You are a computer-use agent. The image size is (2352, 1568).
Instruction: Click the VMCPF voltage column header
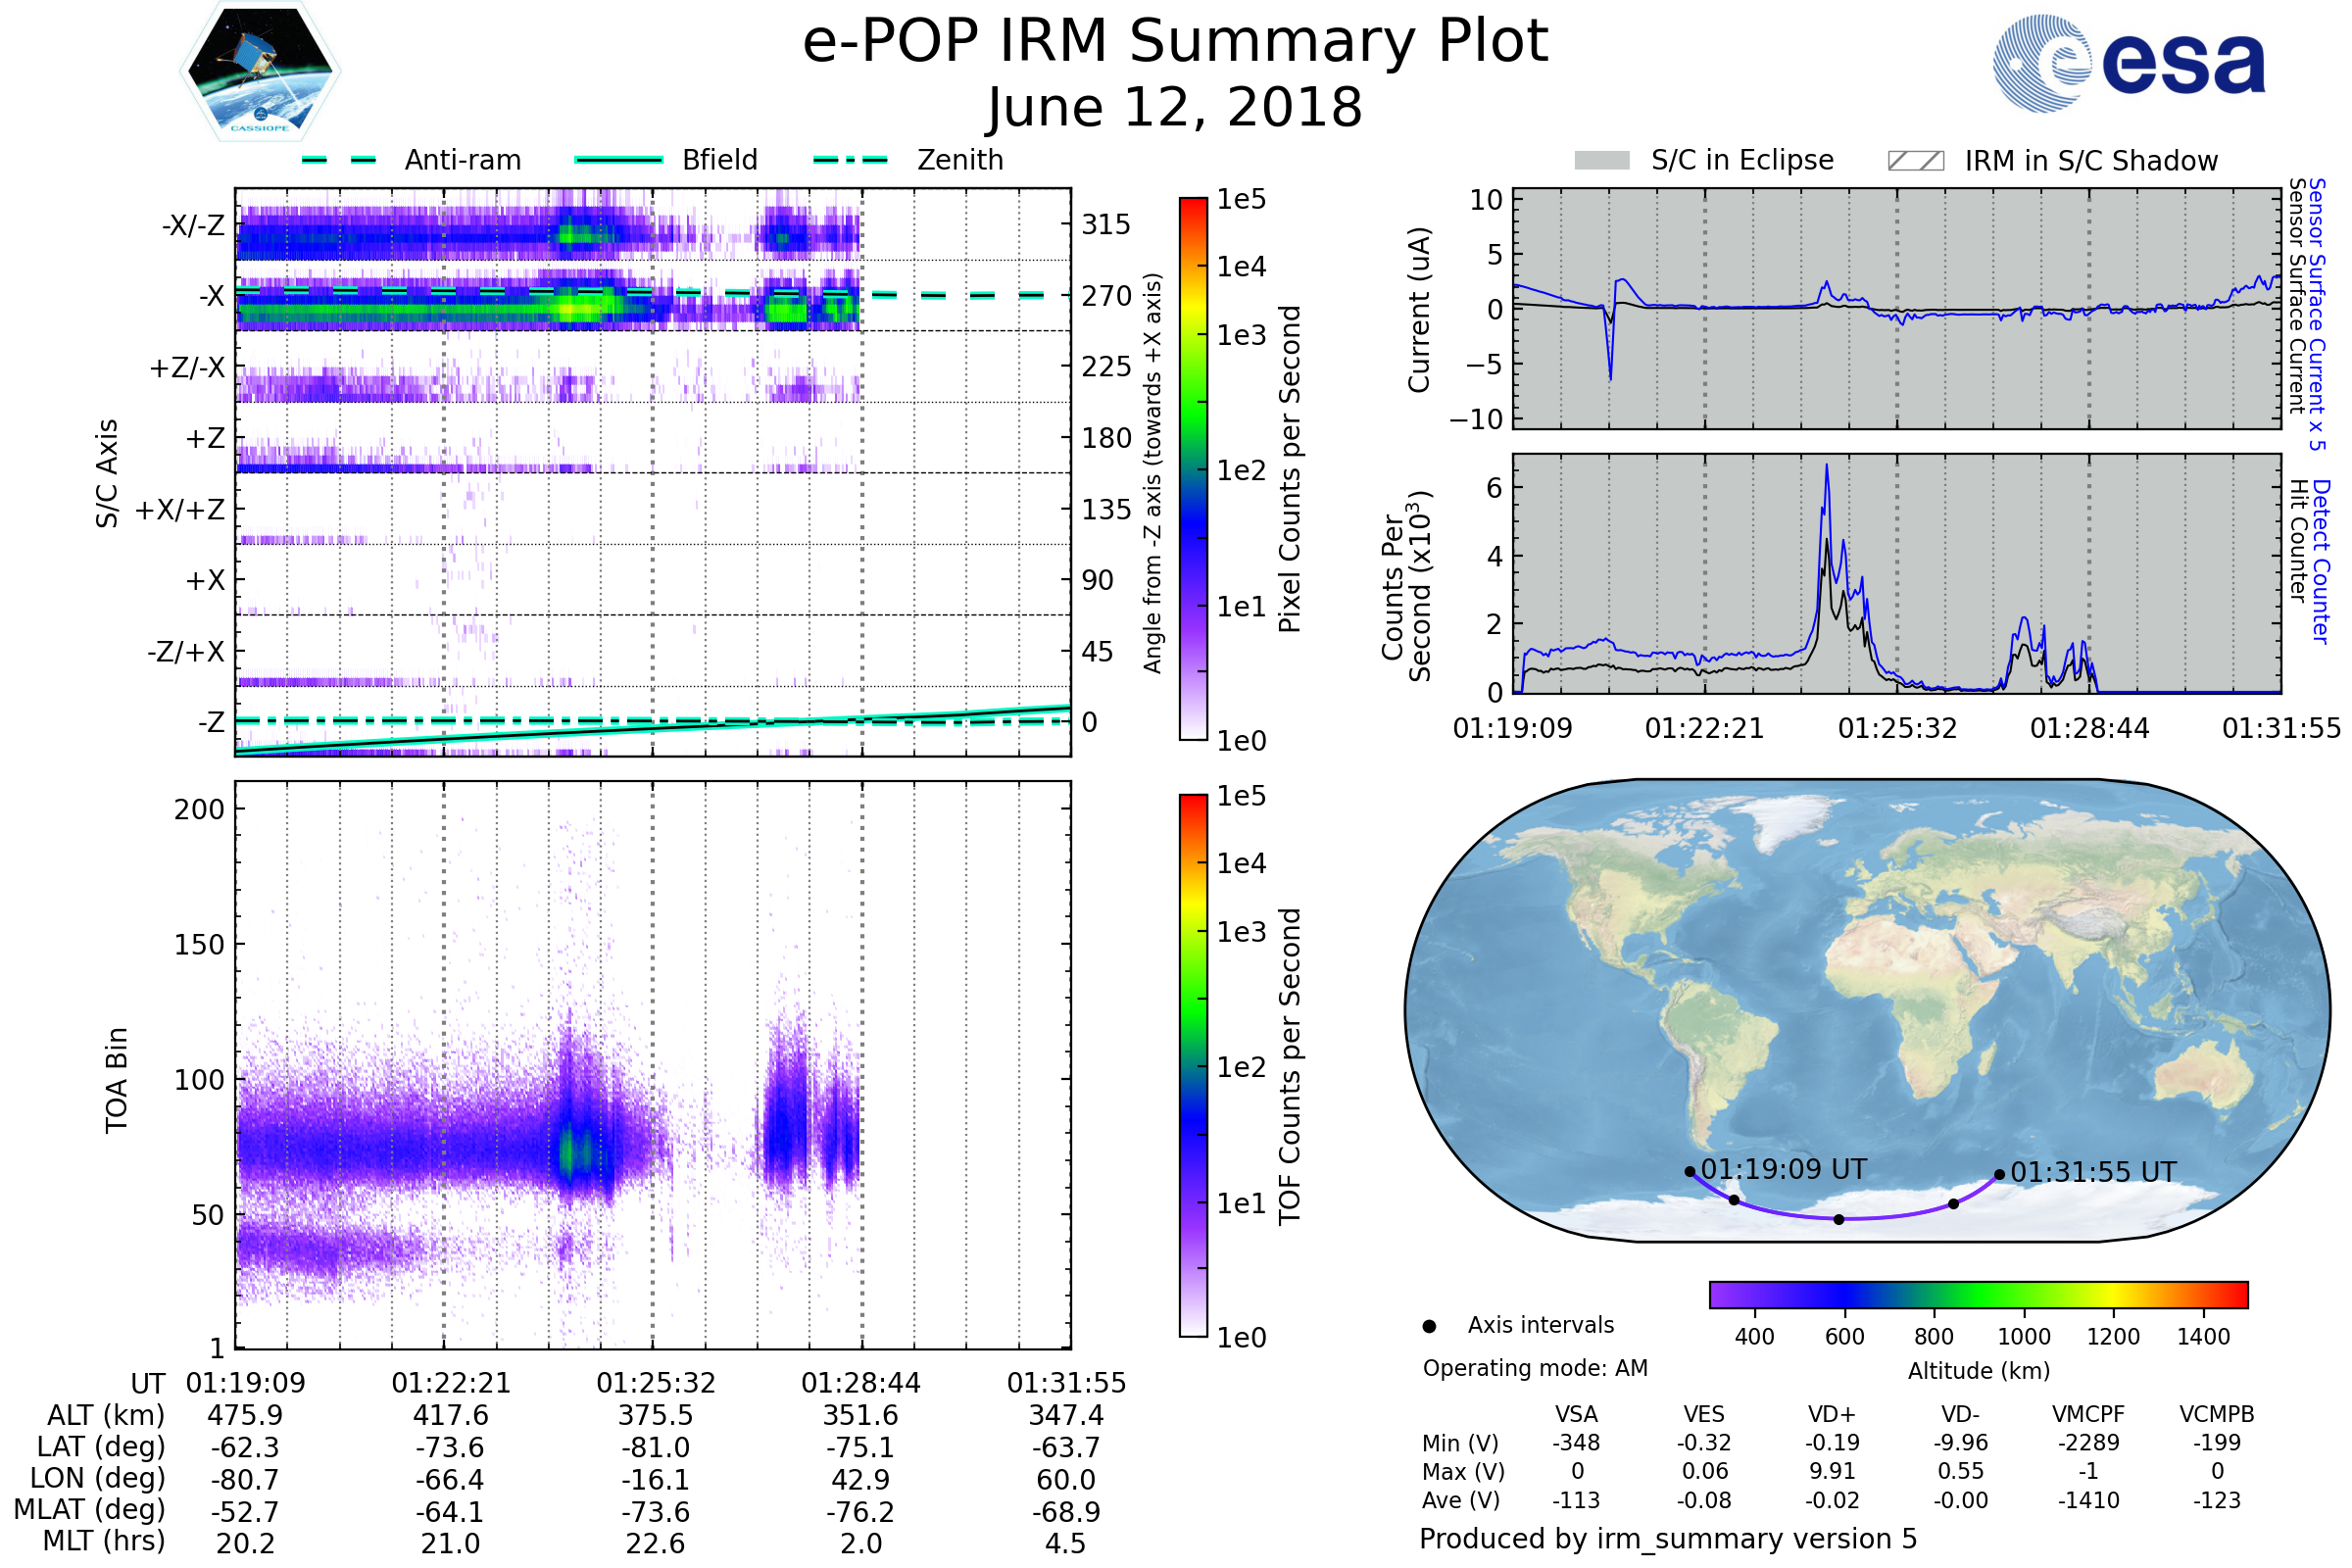pyautogui.click(x=2088, y=1414)
